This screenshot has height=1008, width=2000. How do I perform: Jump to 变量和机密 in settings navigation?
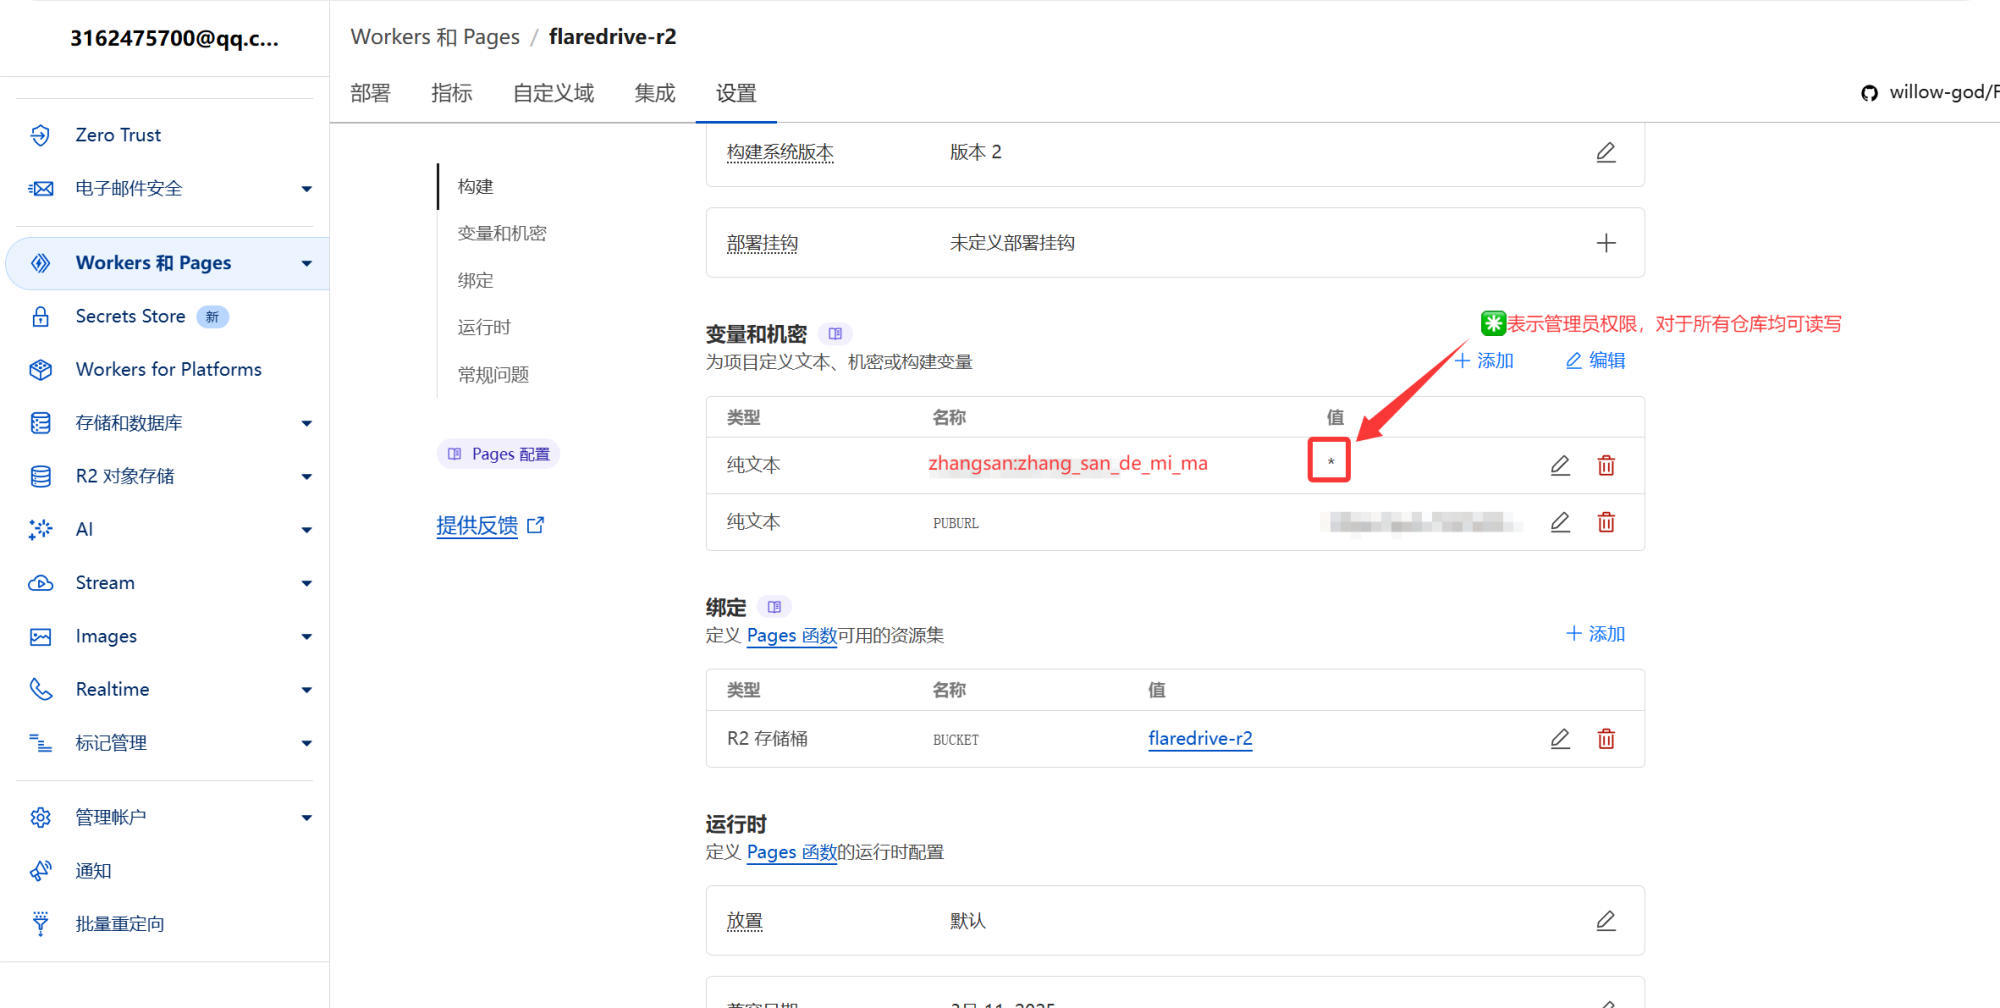tap(502, 233)
